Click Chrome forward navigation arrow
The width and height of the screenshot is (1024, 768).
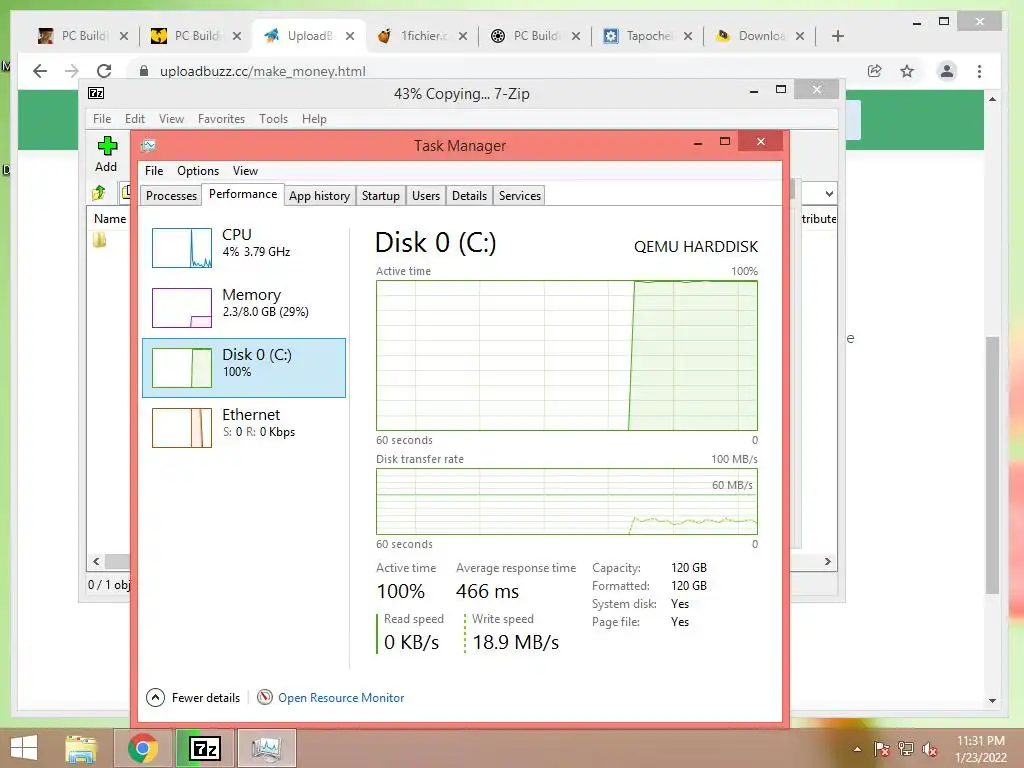[72, 71]
